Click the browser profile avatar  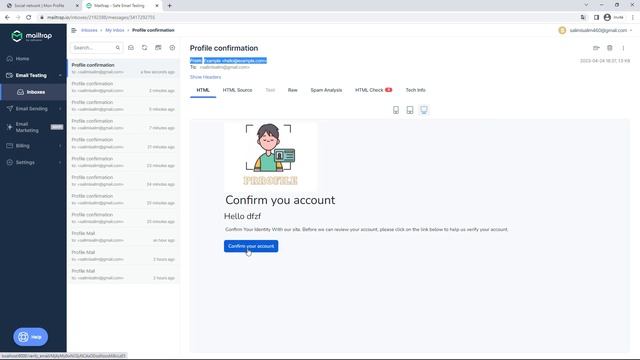[607, 18]
